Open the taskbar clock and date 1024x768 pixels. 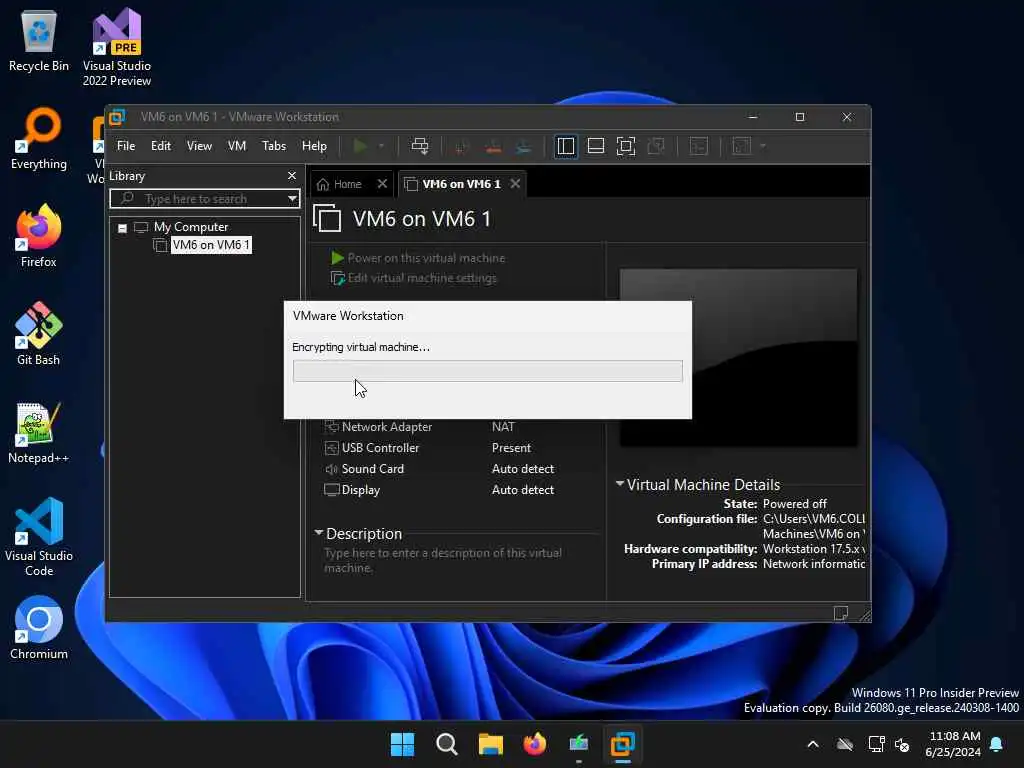point(953,744)
